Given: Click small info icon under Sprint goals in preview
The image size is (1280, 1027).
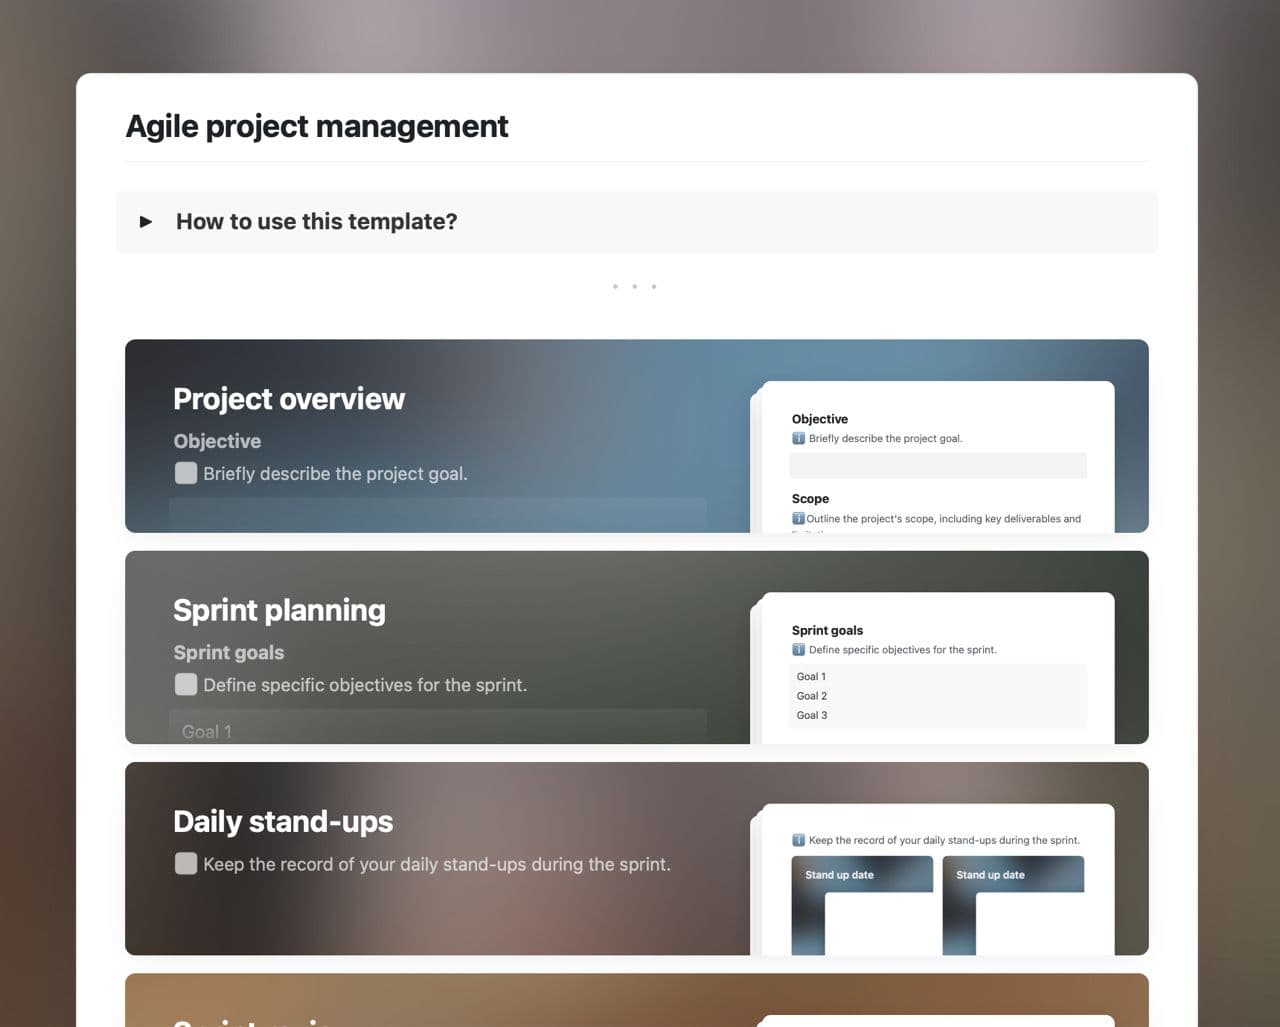Looking at the screenshot, I should coord(798,650).
